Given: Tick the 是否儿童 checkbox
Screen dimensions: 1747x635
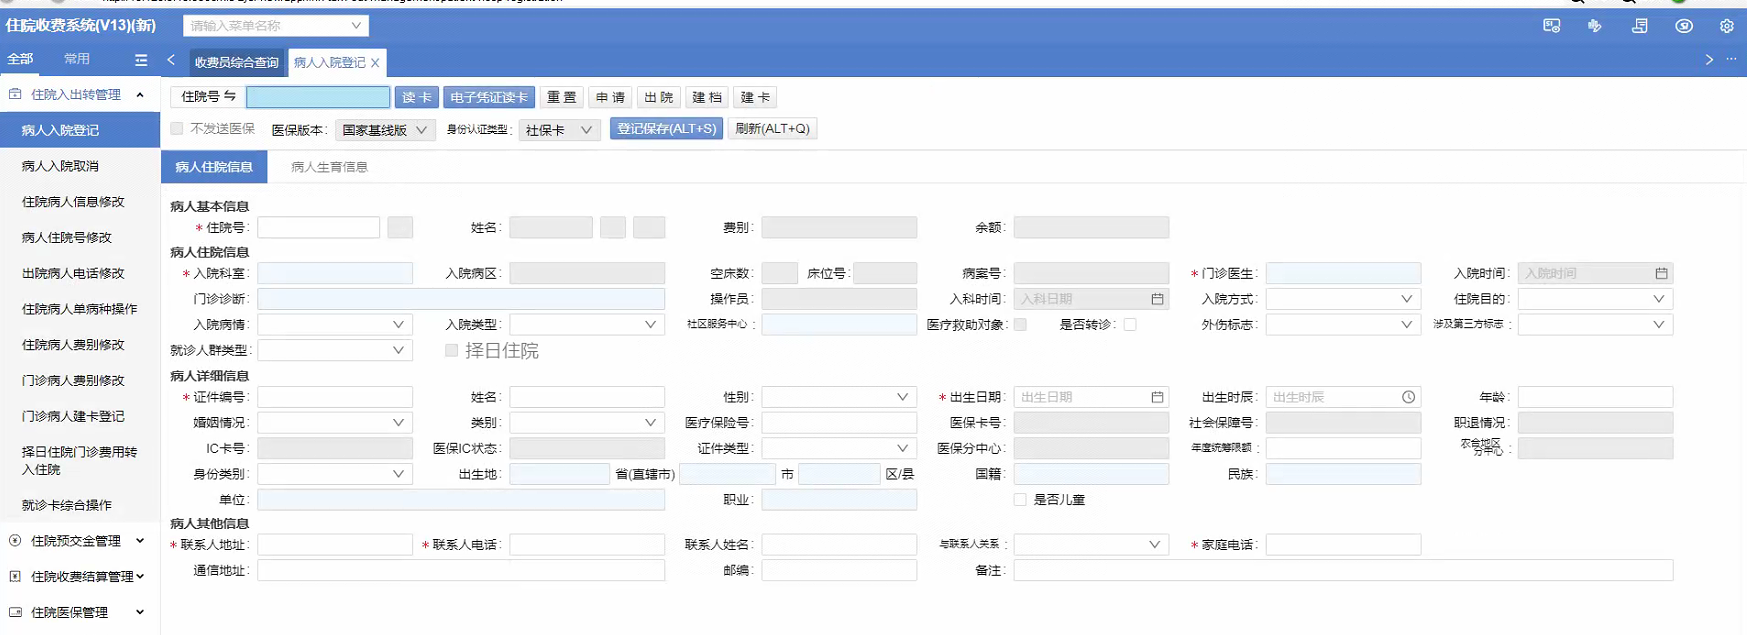Looking at the screenshot, I should tap(1020, 499).
